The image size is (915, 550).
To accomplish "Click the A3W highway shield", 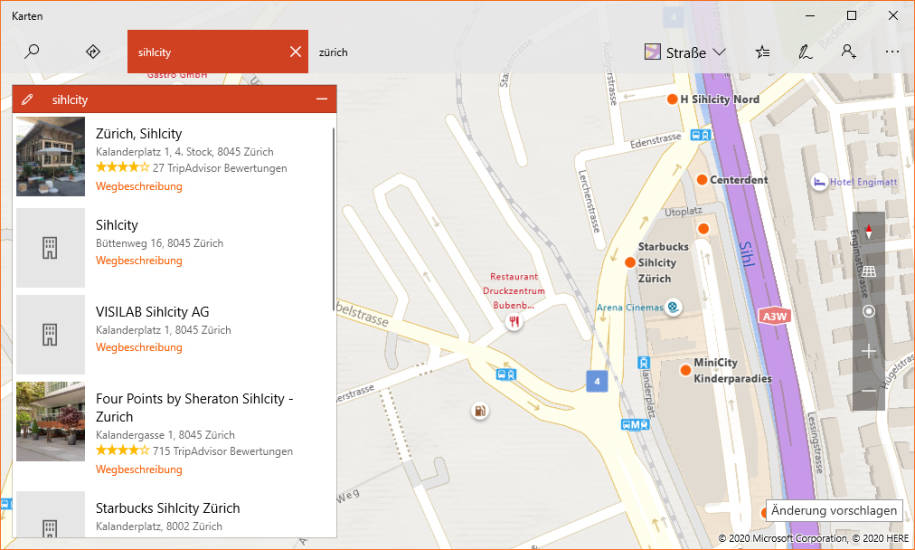I will (x=775, y=316).
